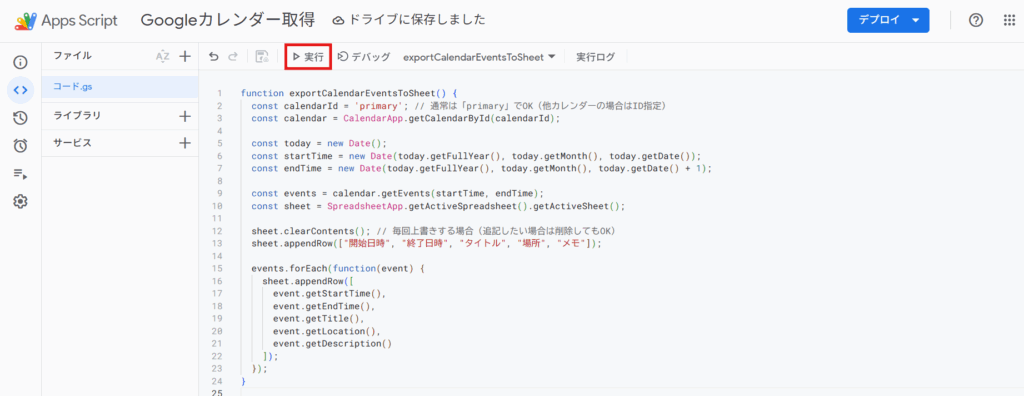1024x396 pixels.
Task: Open Project Settings gear icon
Action: click(20, 201)
